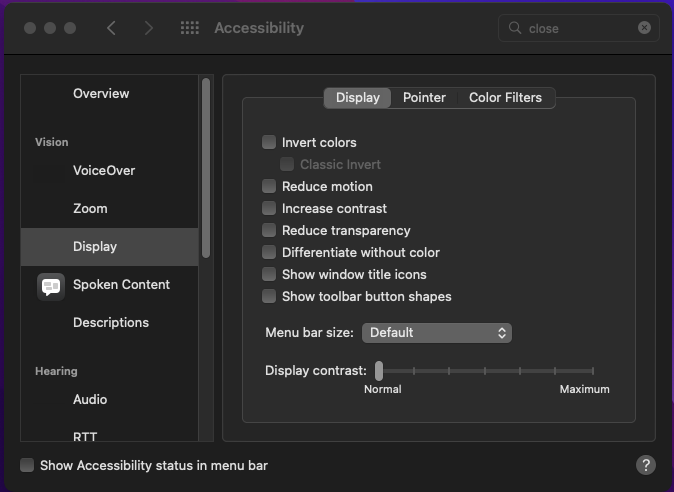Turn on Show toolbar button shapes
Viewport: 674px width, 492px height.
pos(269,297)
